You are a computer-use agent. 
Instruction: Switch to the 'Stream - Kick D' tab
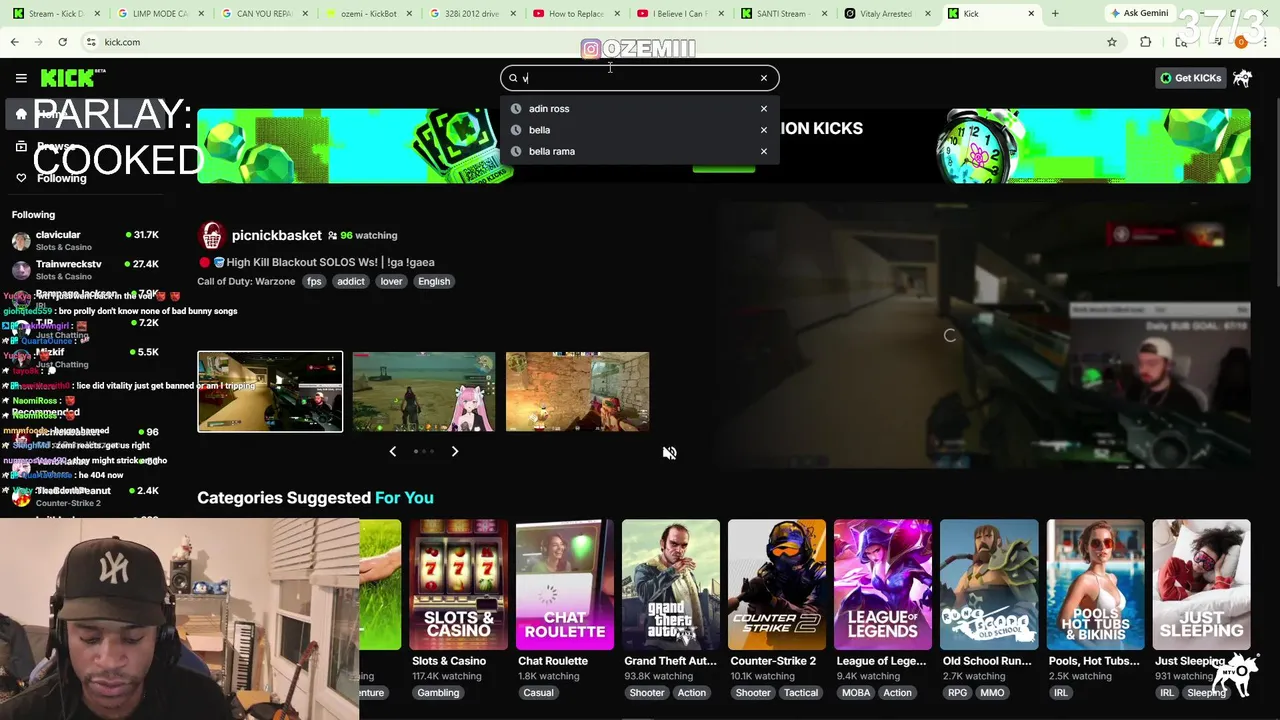click(52, 14)
